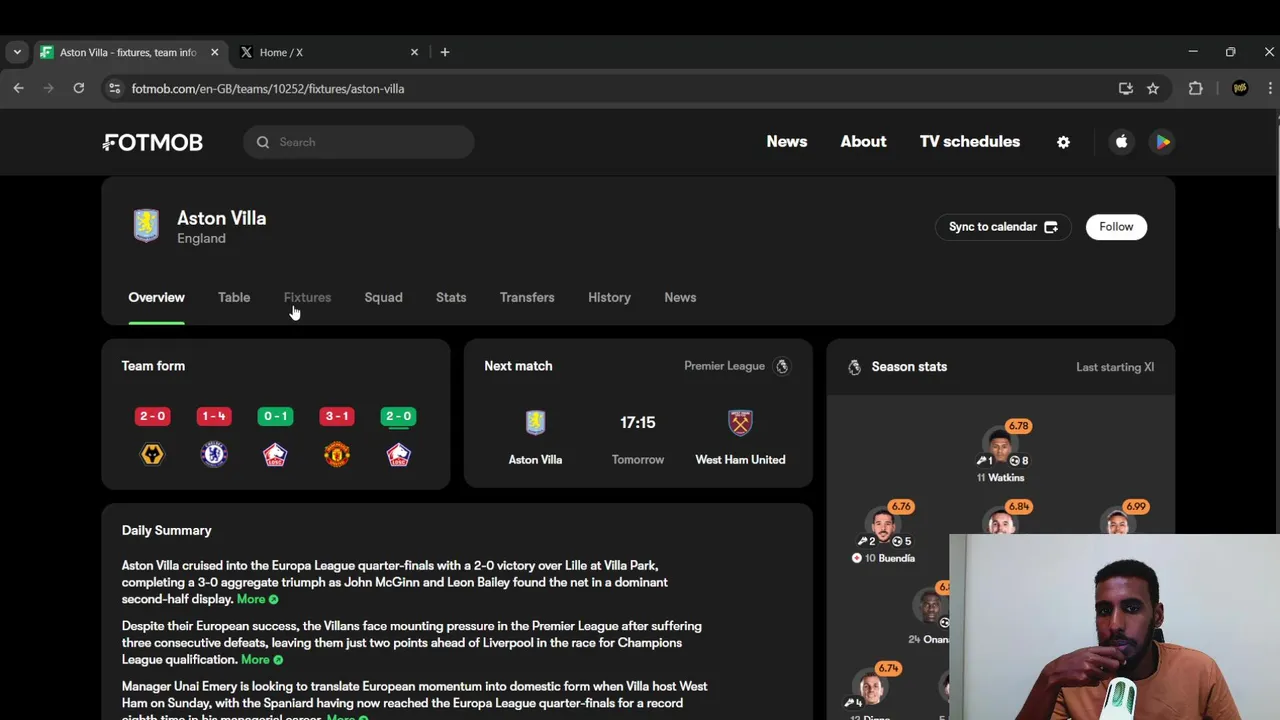Open the tab search dropdown arrow
This screenshot has width=1280, height=720.
click(x=17, y=52)
